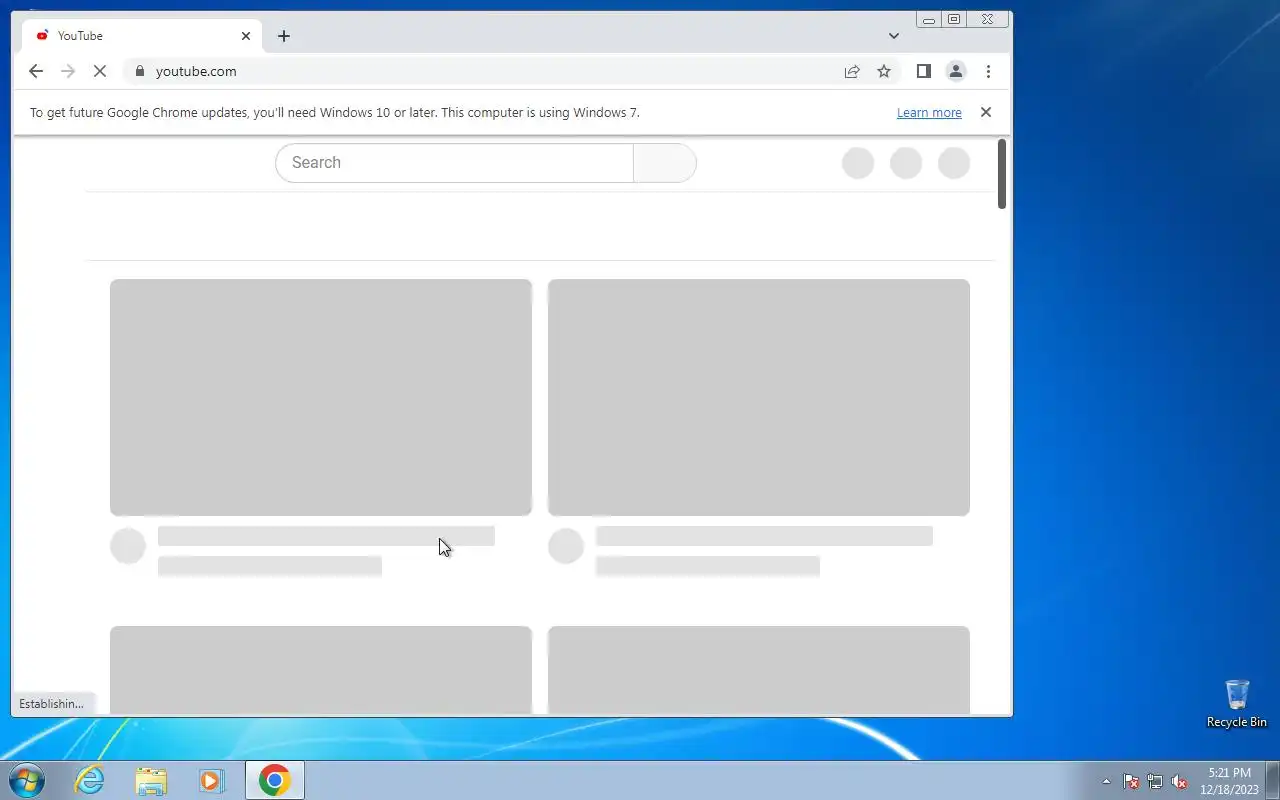This screenshot has width=1280, height=800.
Task: Restore down the Chrome window
Action: pyautogui.click(x=954, y=19)
